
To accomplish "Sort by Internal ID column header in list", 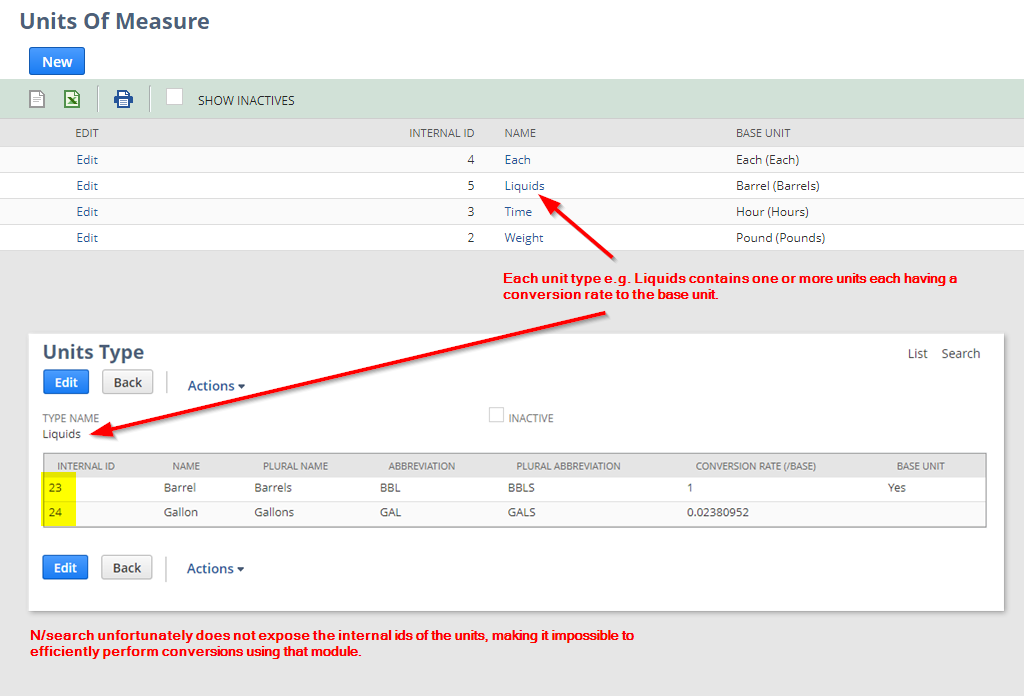I will click(x=441, y=133).
